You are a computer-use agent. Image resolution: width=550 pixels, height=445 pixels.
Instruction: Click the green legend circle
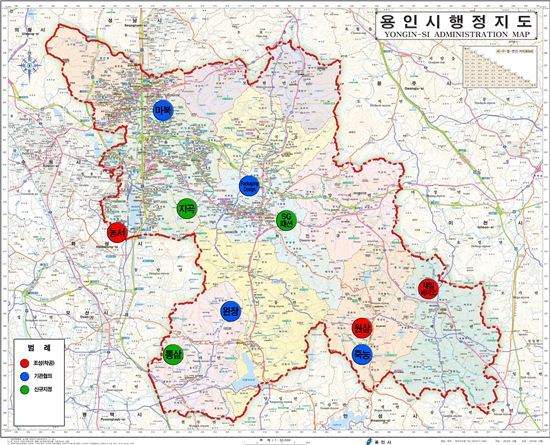[25, 390]
